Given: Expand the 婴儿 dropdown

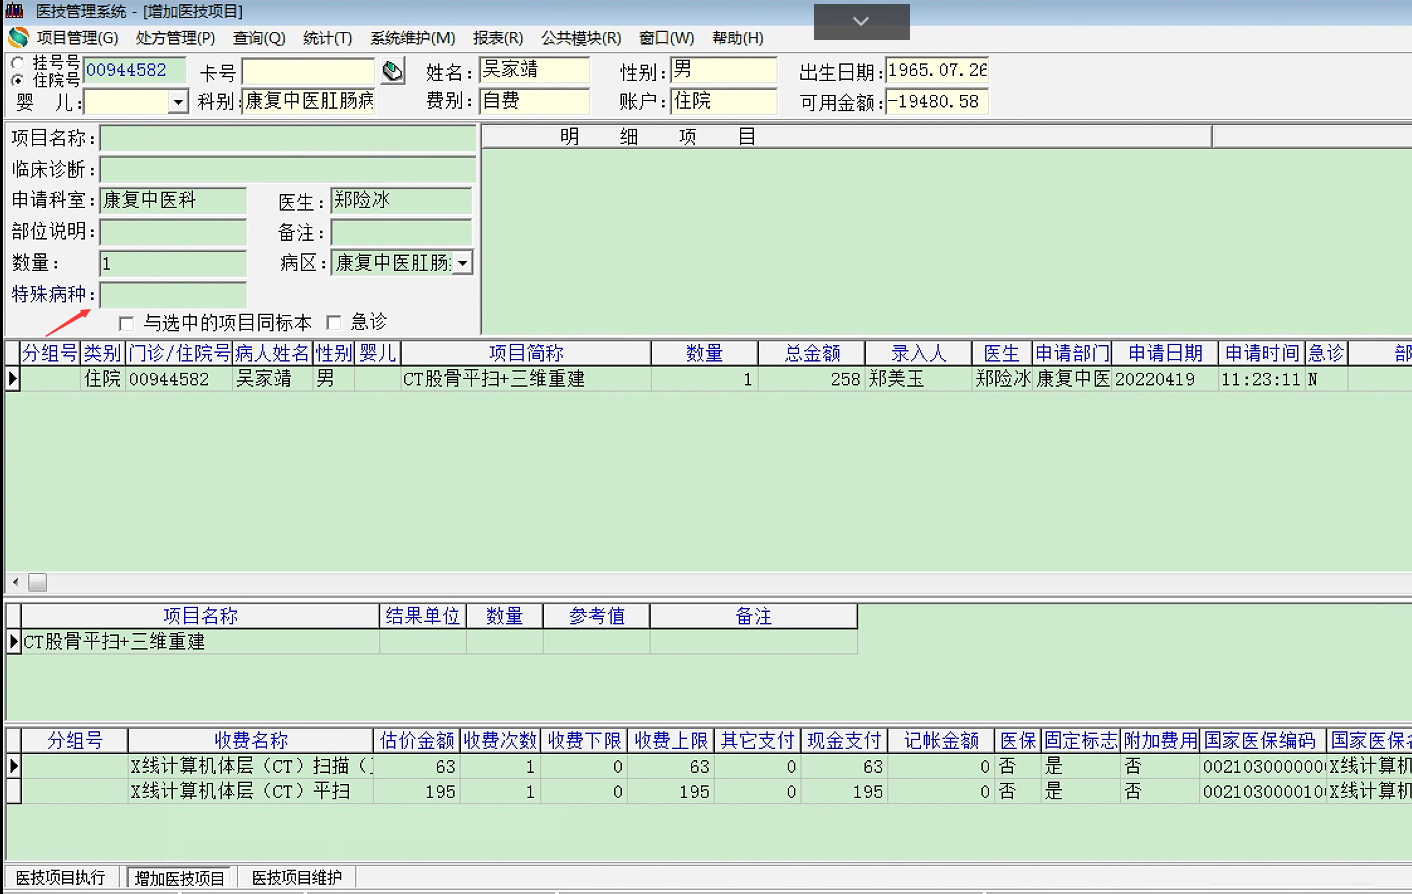Looking at the screenshot, I should pos(178,102).
